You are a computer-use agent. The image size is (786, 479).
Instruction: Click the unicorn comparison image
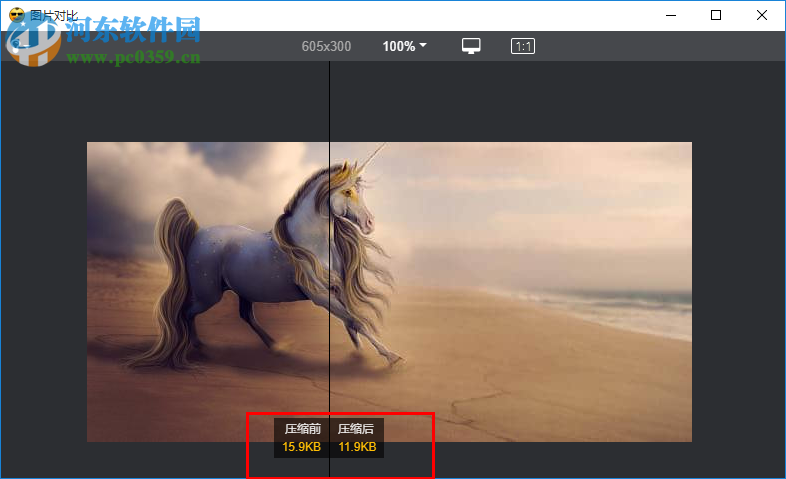[389, 292]
